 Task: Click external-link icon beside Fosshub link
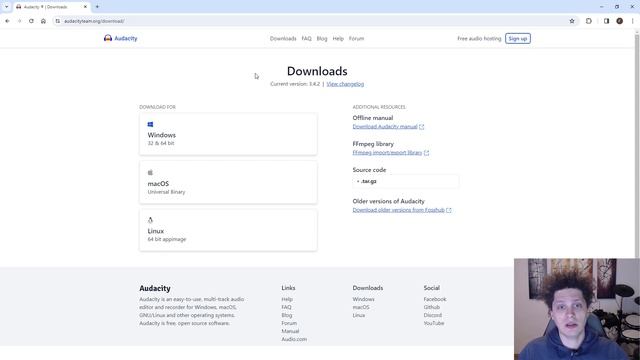(449, 210)
